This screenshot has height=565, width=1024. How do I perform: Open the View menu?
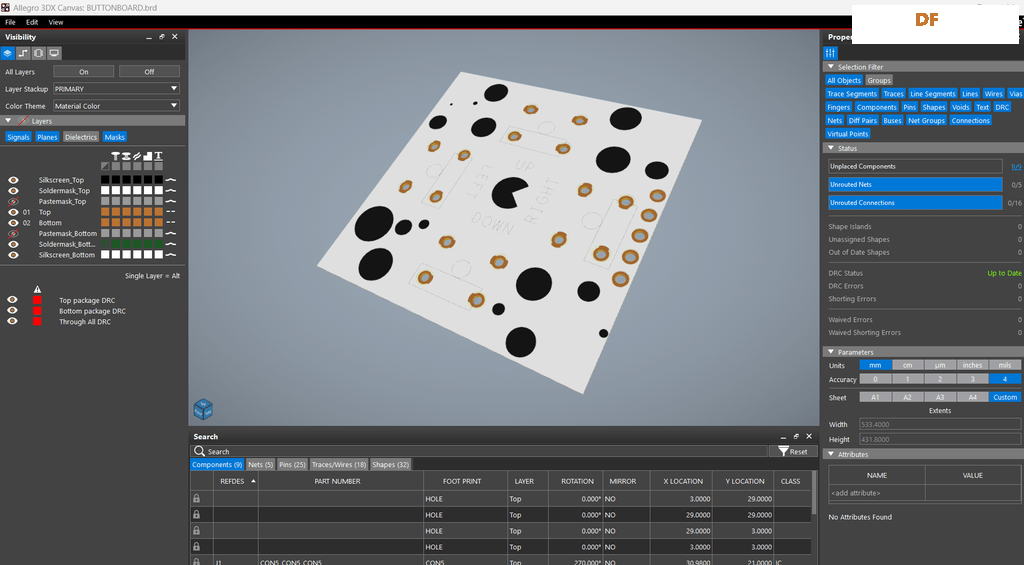56,22
